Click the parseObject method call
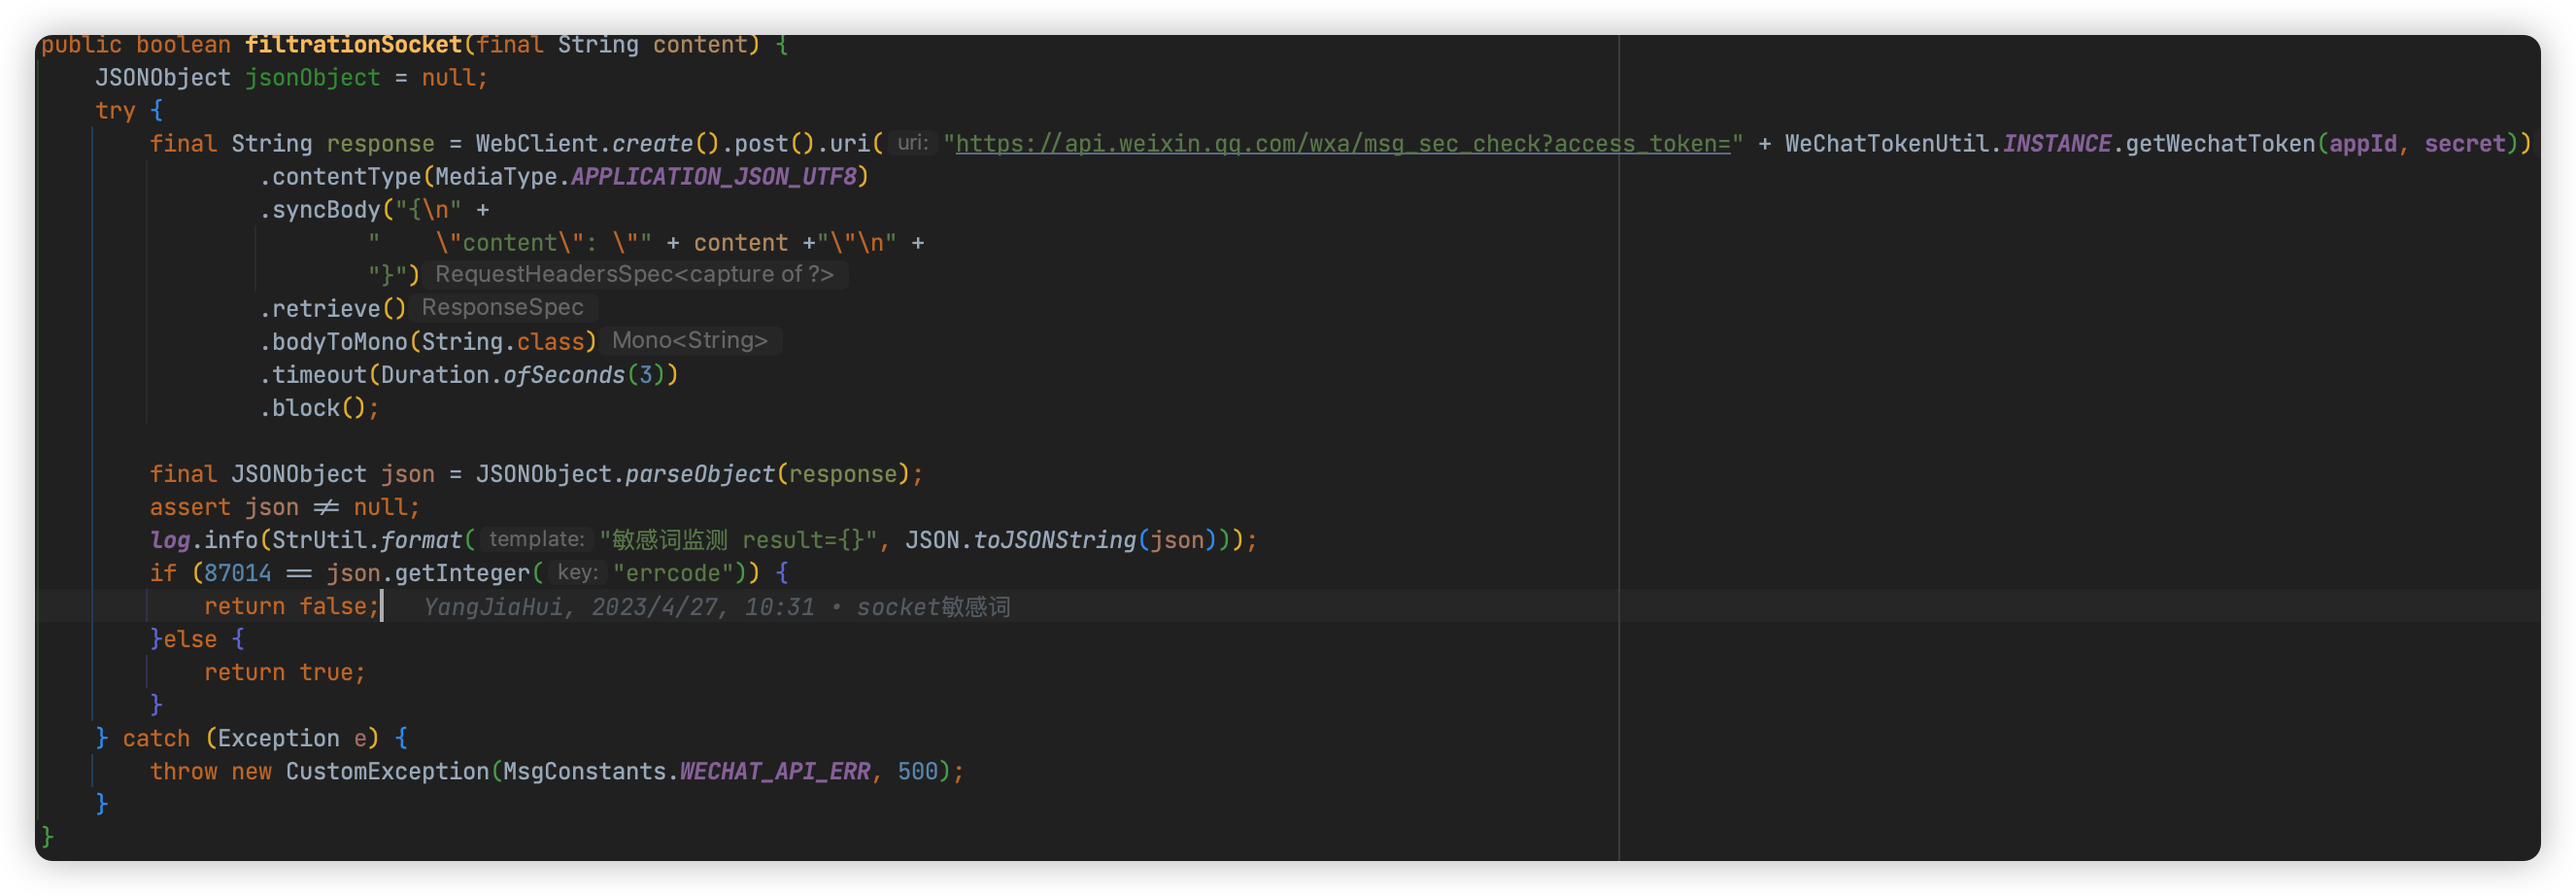The height and width of the screenshot is (896, 2576). tap(699, 474)
